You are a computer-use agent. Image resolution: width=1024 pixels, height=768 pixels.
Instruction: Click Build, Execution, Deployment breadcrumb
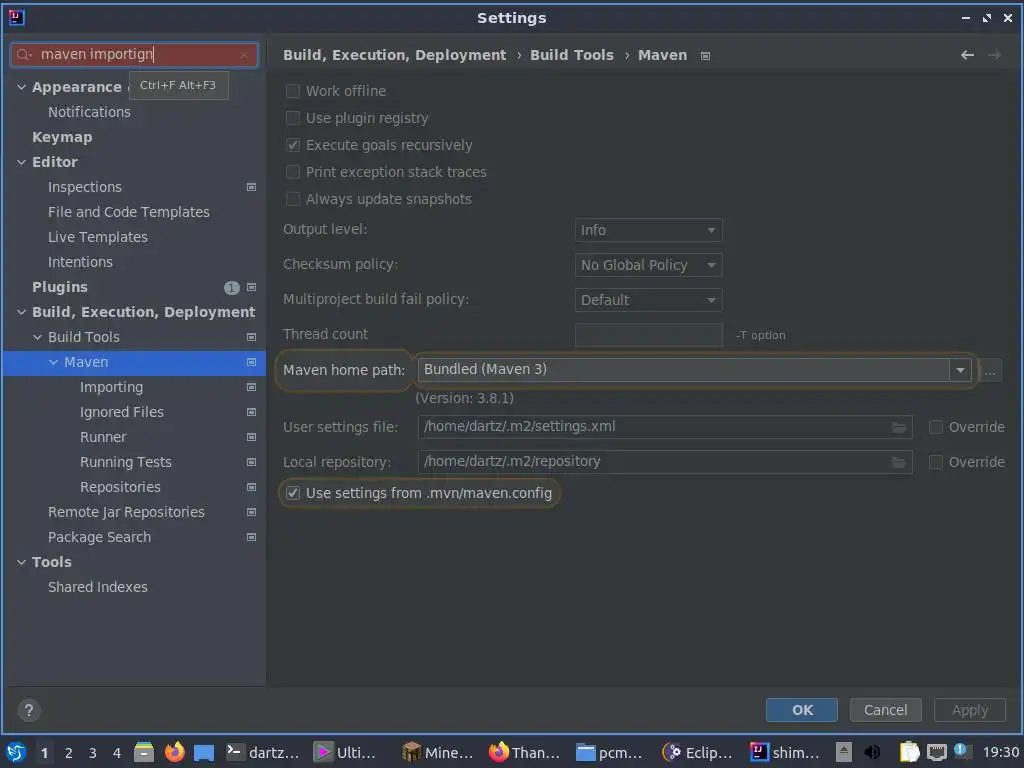coord(394,55)
